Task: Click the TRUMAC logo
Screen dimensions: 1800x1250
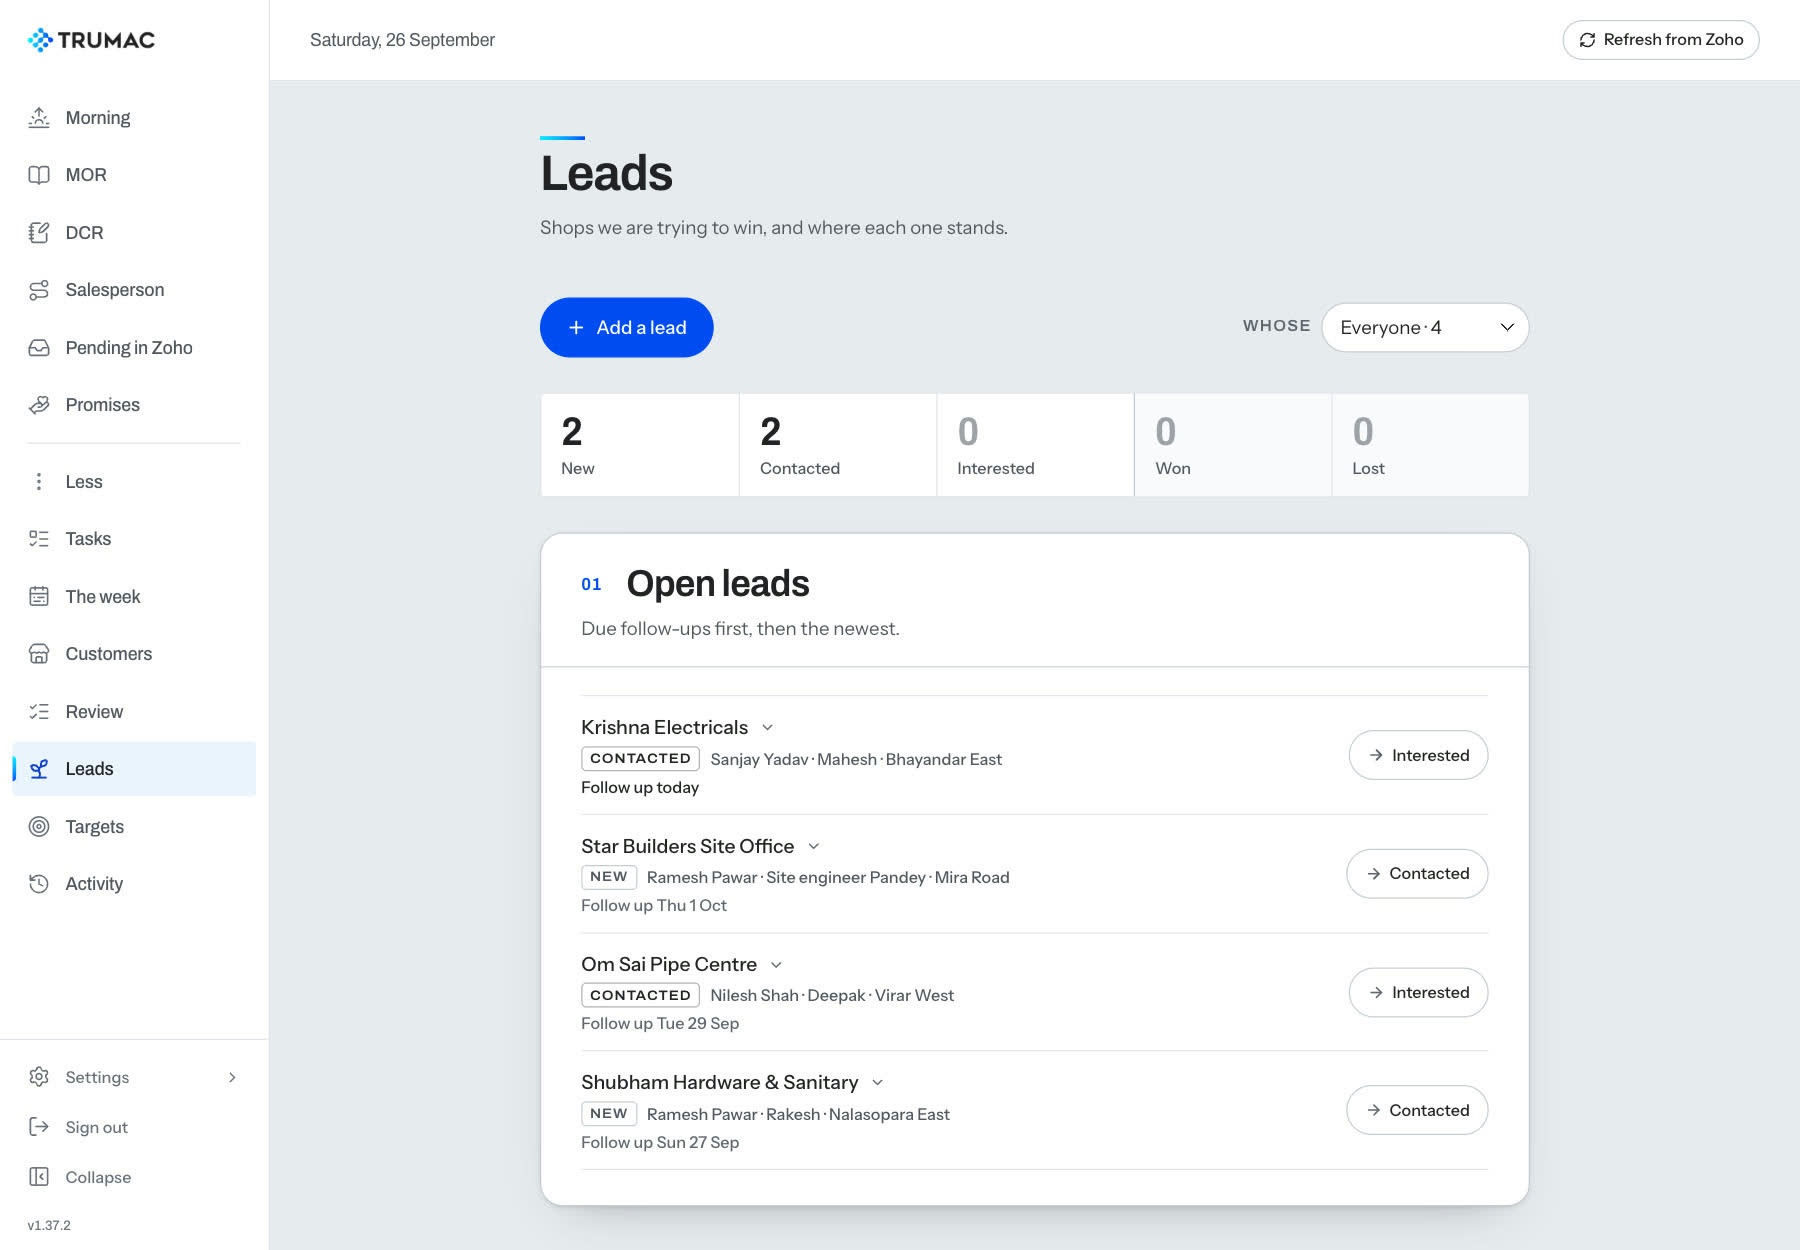Action: tap(91, 40)
